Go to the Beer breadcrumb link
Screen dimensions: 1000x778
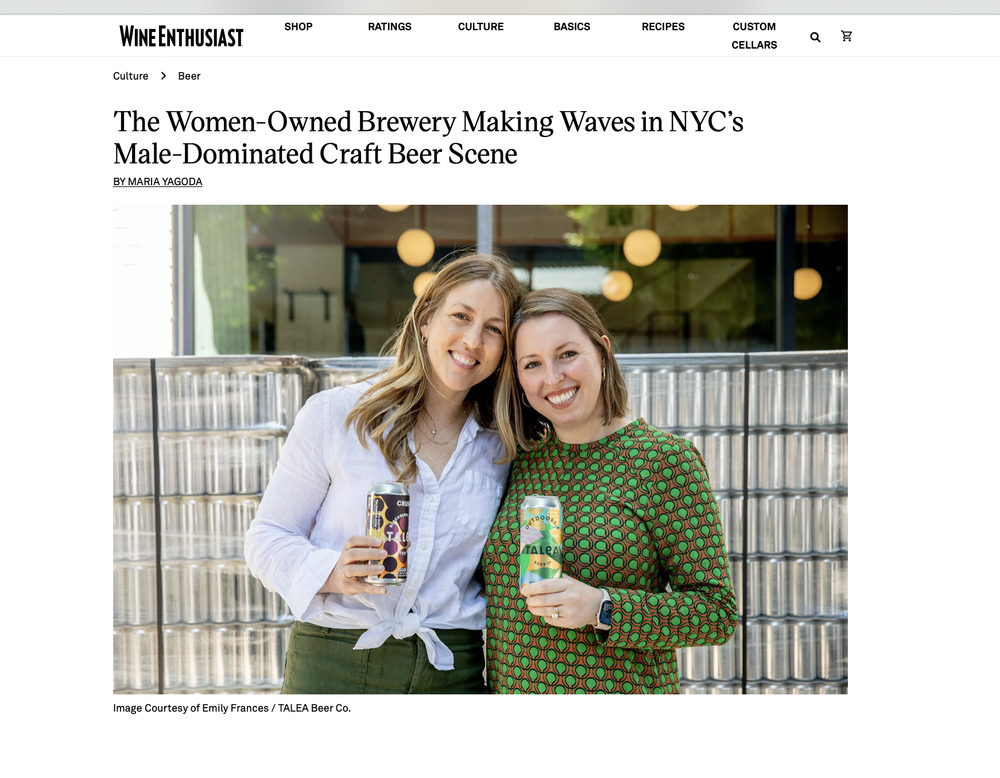189,76
